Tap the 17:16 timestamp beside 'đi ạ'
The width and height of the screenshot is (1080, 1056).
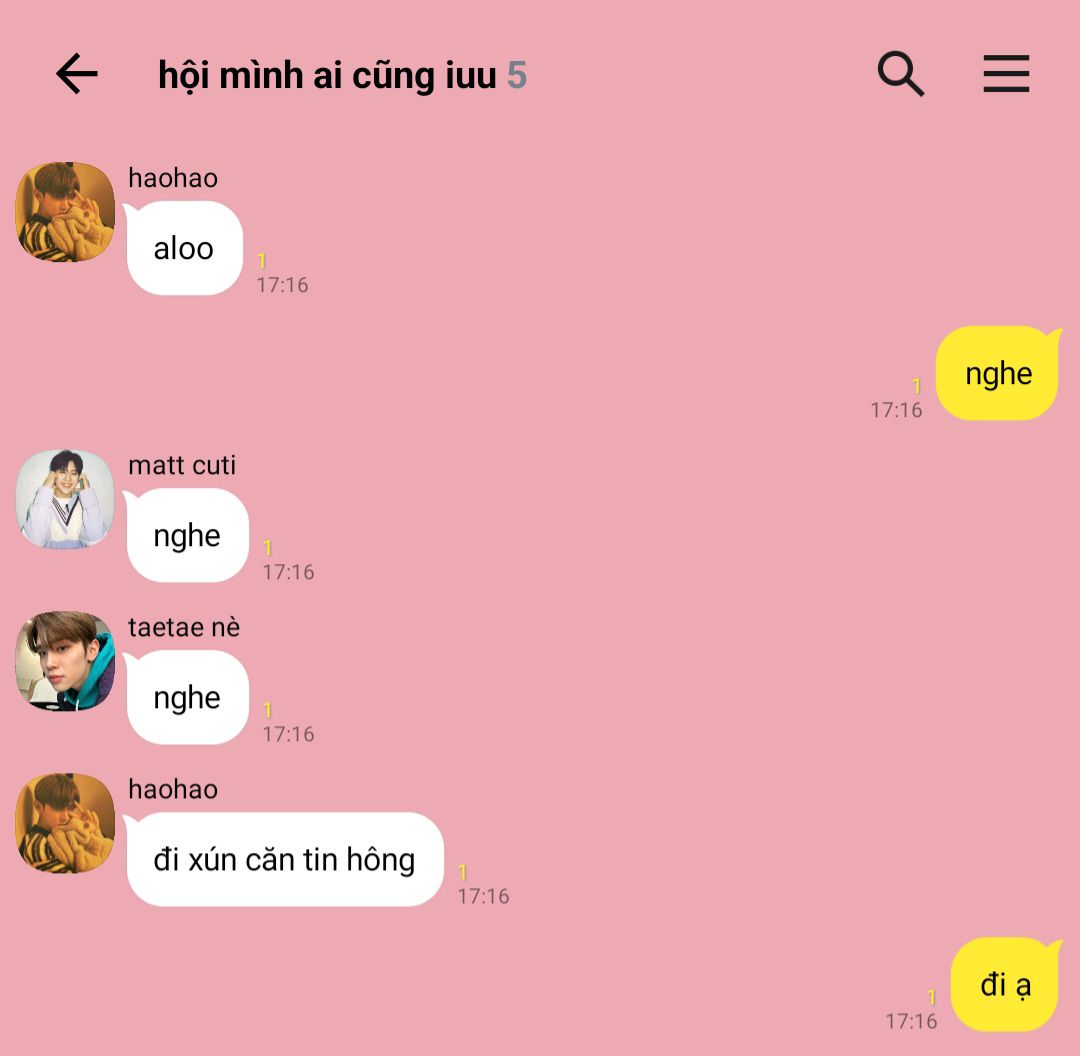click(911, 1021)
